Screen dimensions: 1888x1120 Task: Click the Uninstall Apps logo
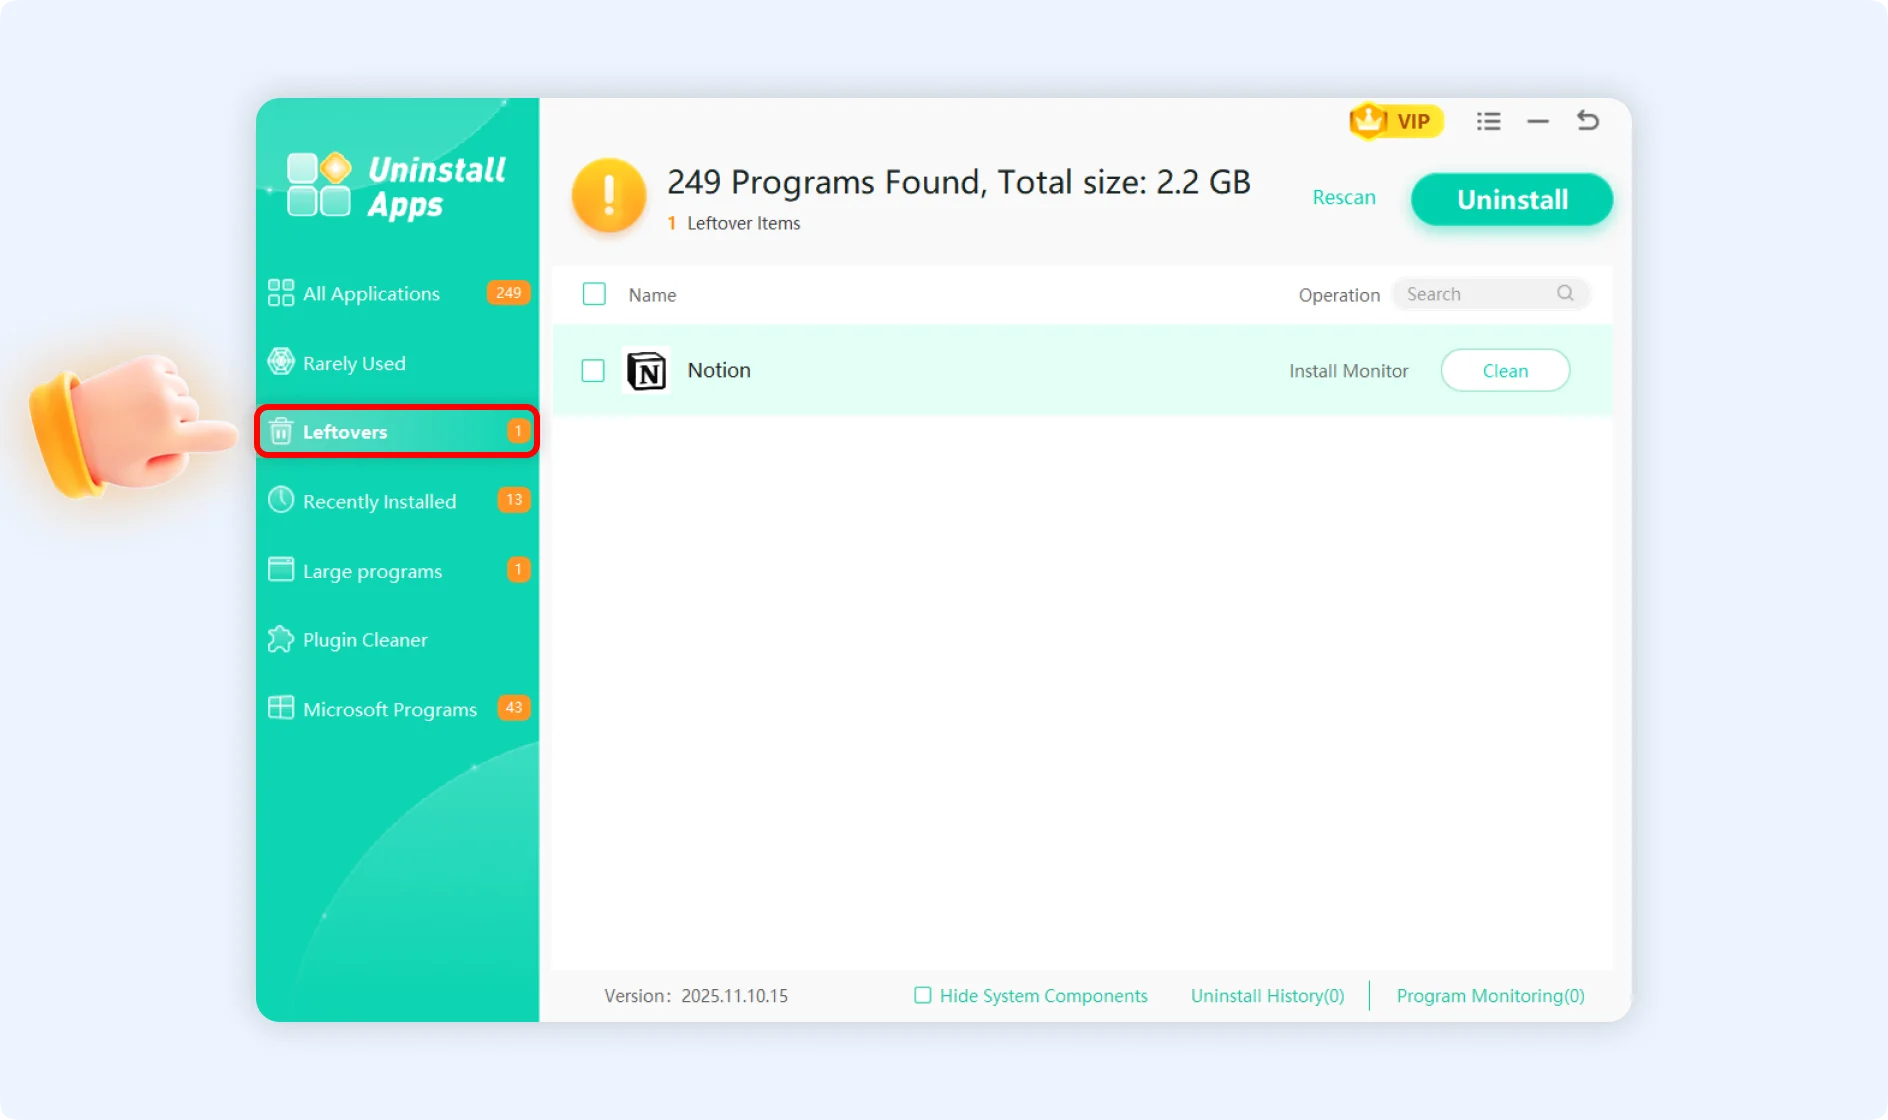click(x=396, y=186)
